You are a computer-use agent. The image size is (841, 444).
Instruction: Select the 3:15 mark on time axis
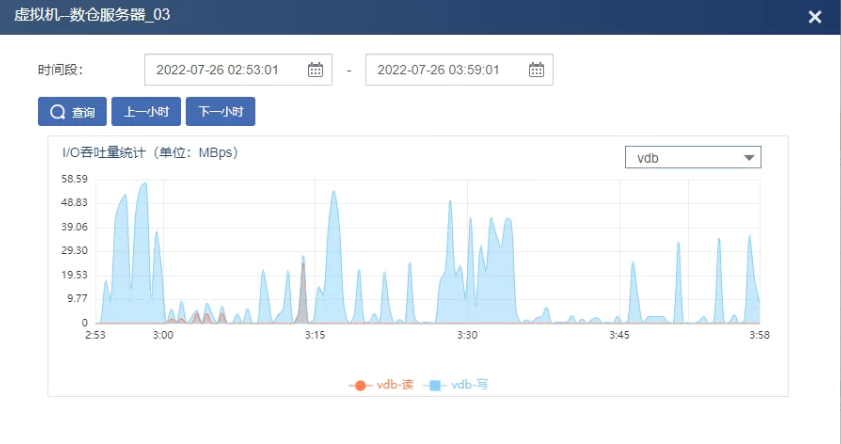[x=314, y=336]
